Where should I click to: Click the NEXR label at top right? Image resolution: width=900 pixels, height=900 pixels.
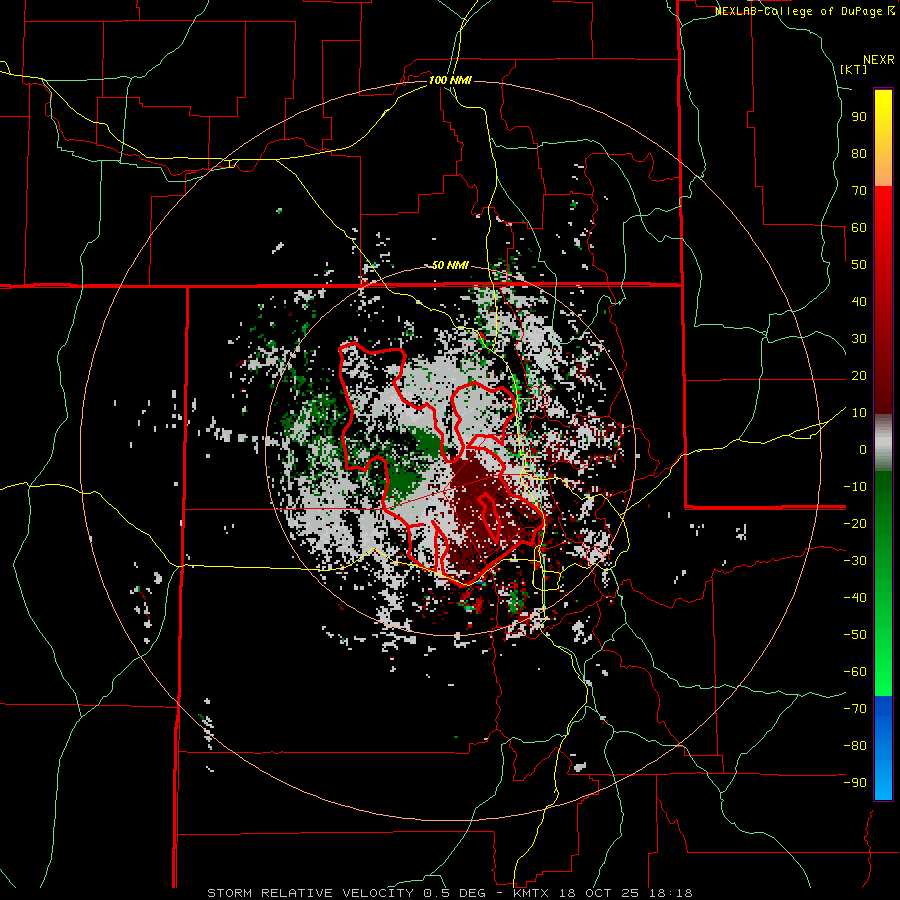(x=879, y=60)
